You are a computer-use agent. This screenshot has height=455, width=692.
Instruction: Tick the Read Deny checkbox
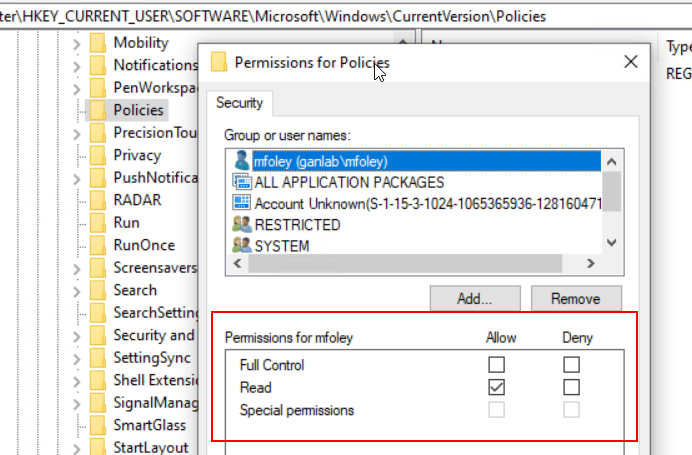coord(571,387)
